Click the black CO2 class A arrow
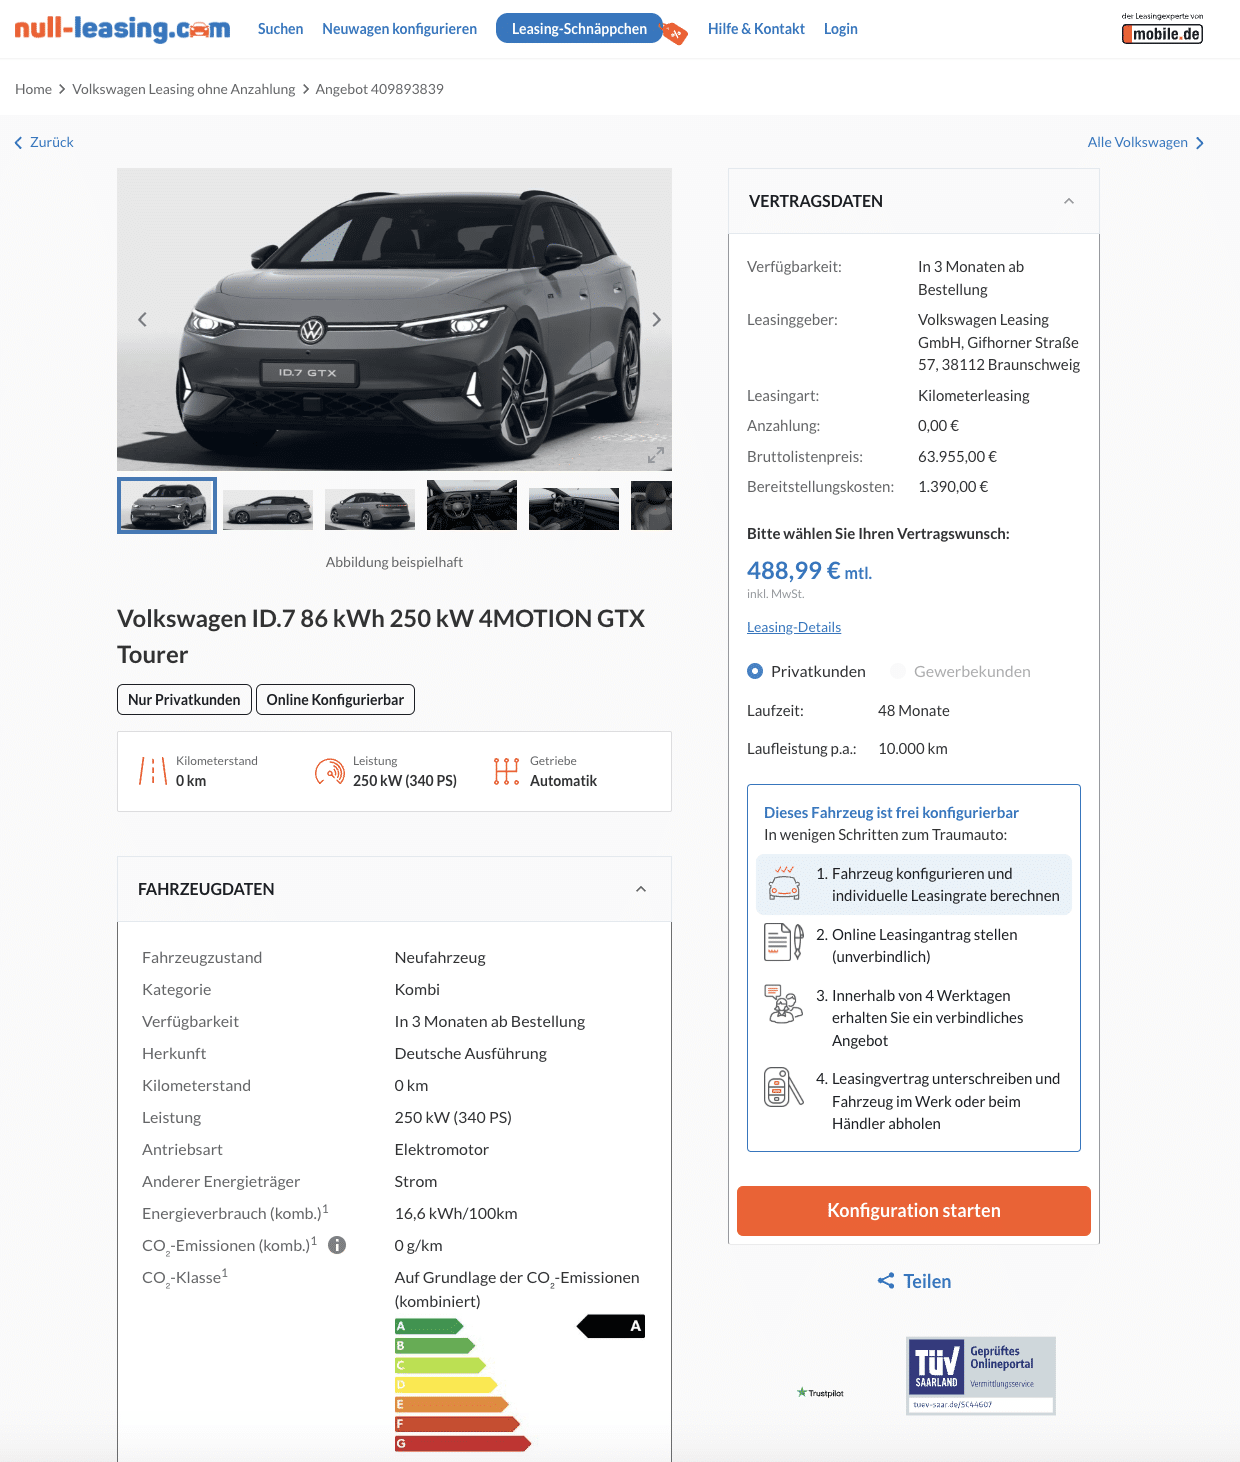 coord(611,1326)
